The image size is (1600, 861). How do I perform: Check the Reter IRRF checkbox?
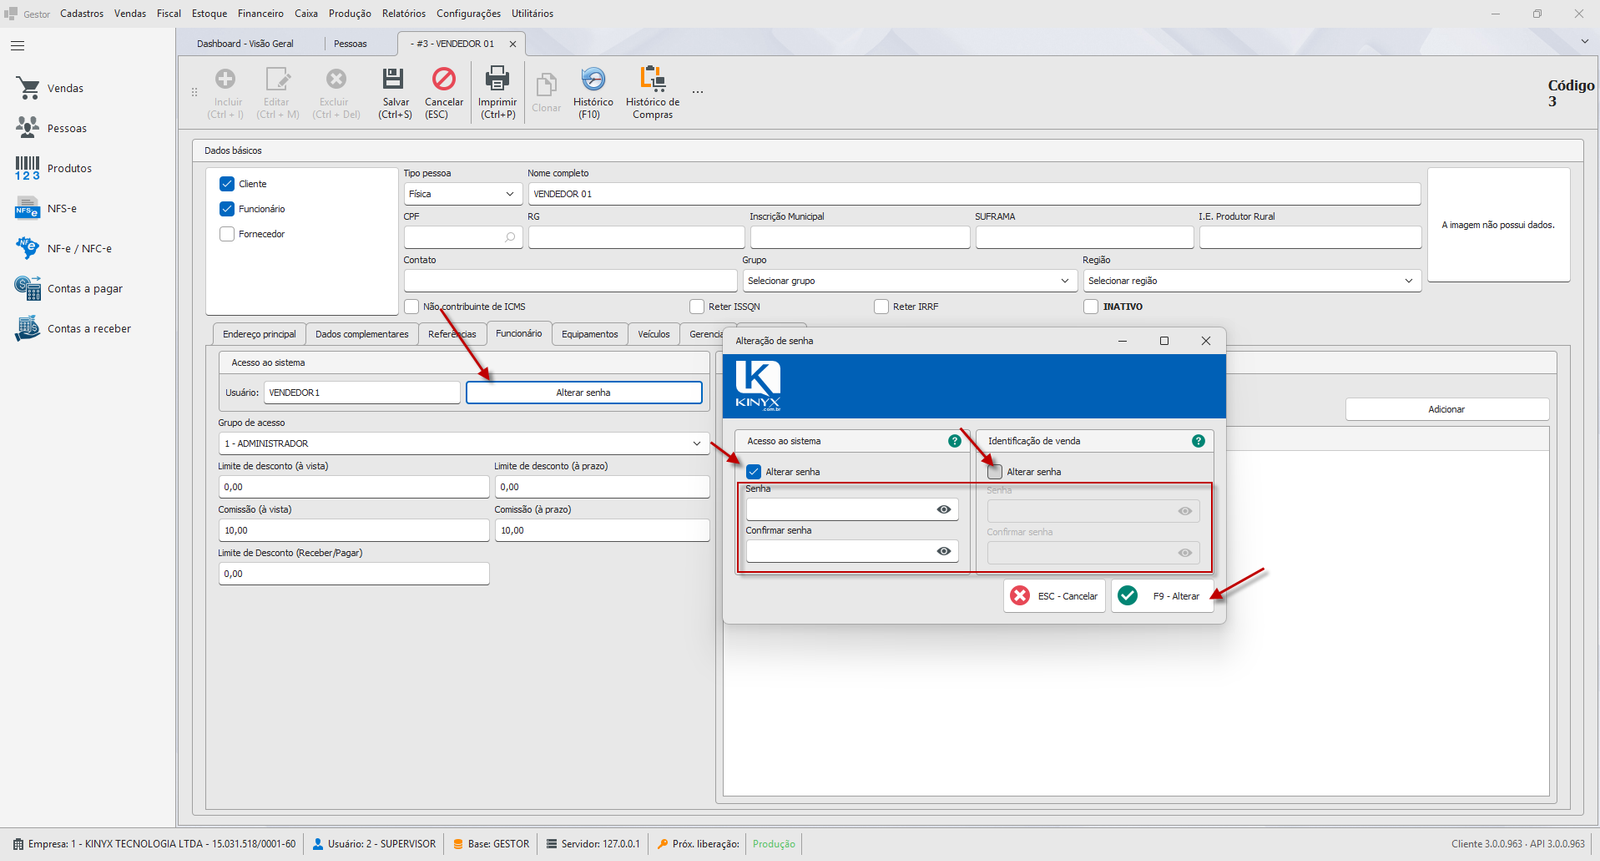coord(881,307)
